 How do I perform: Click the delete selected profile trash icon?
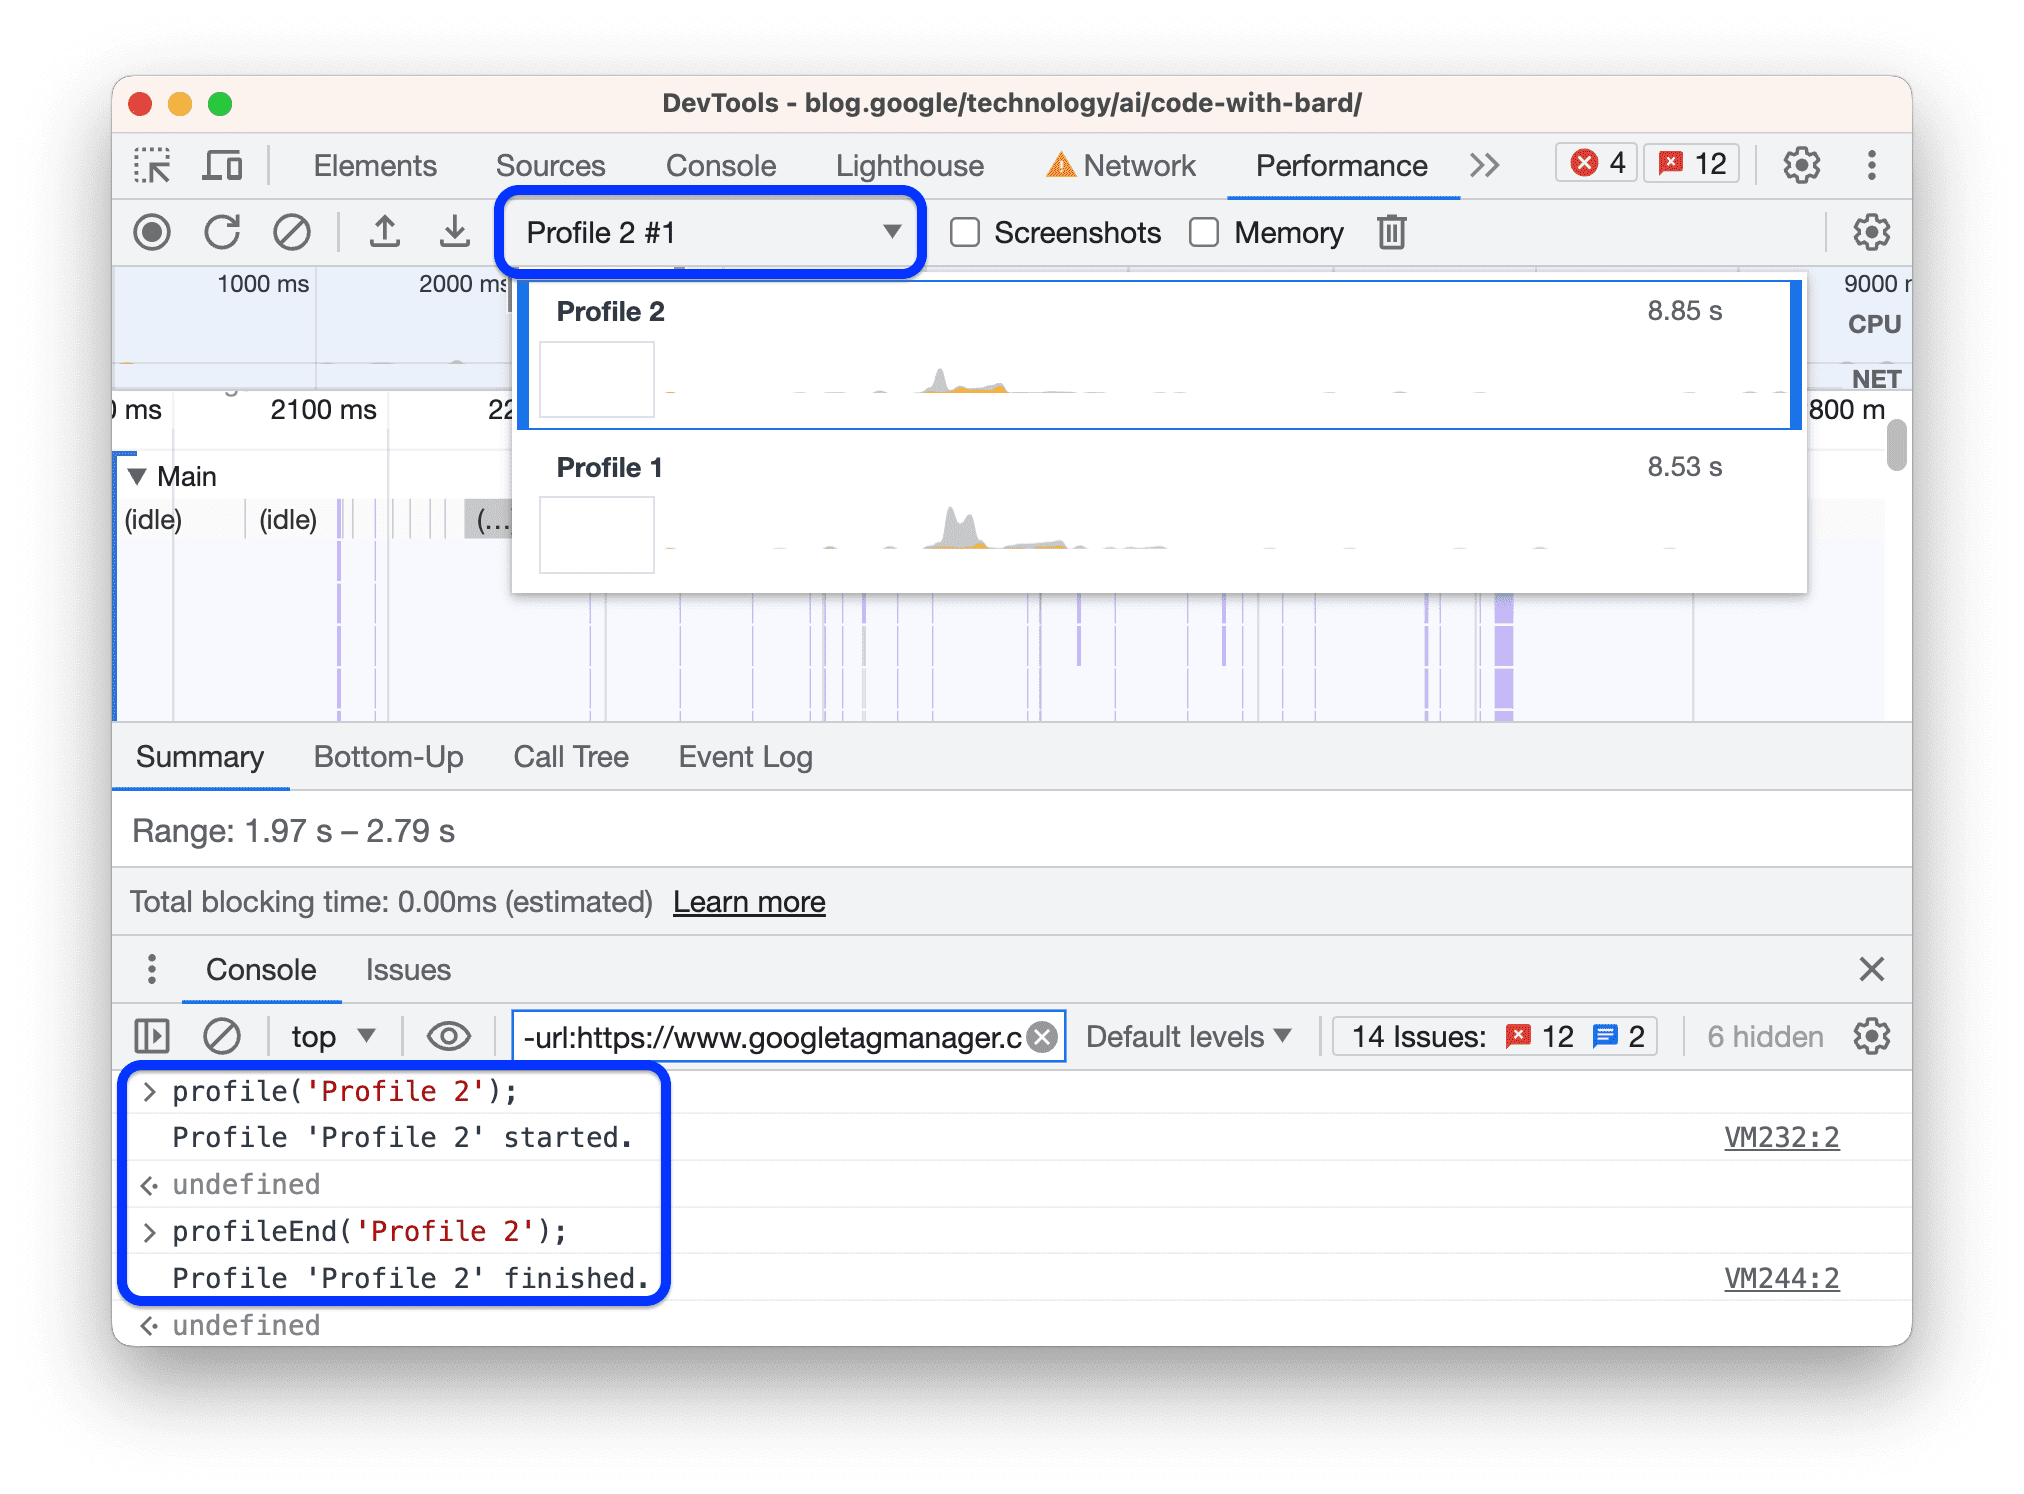(x=1391, y=231)
